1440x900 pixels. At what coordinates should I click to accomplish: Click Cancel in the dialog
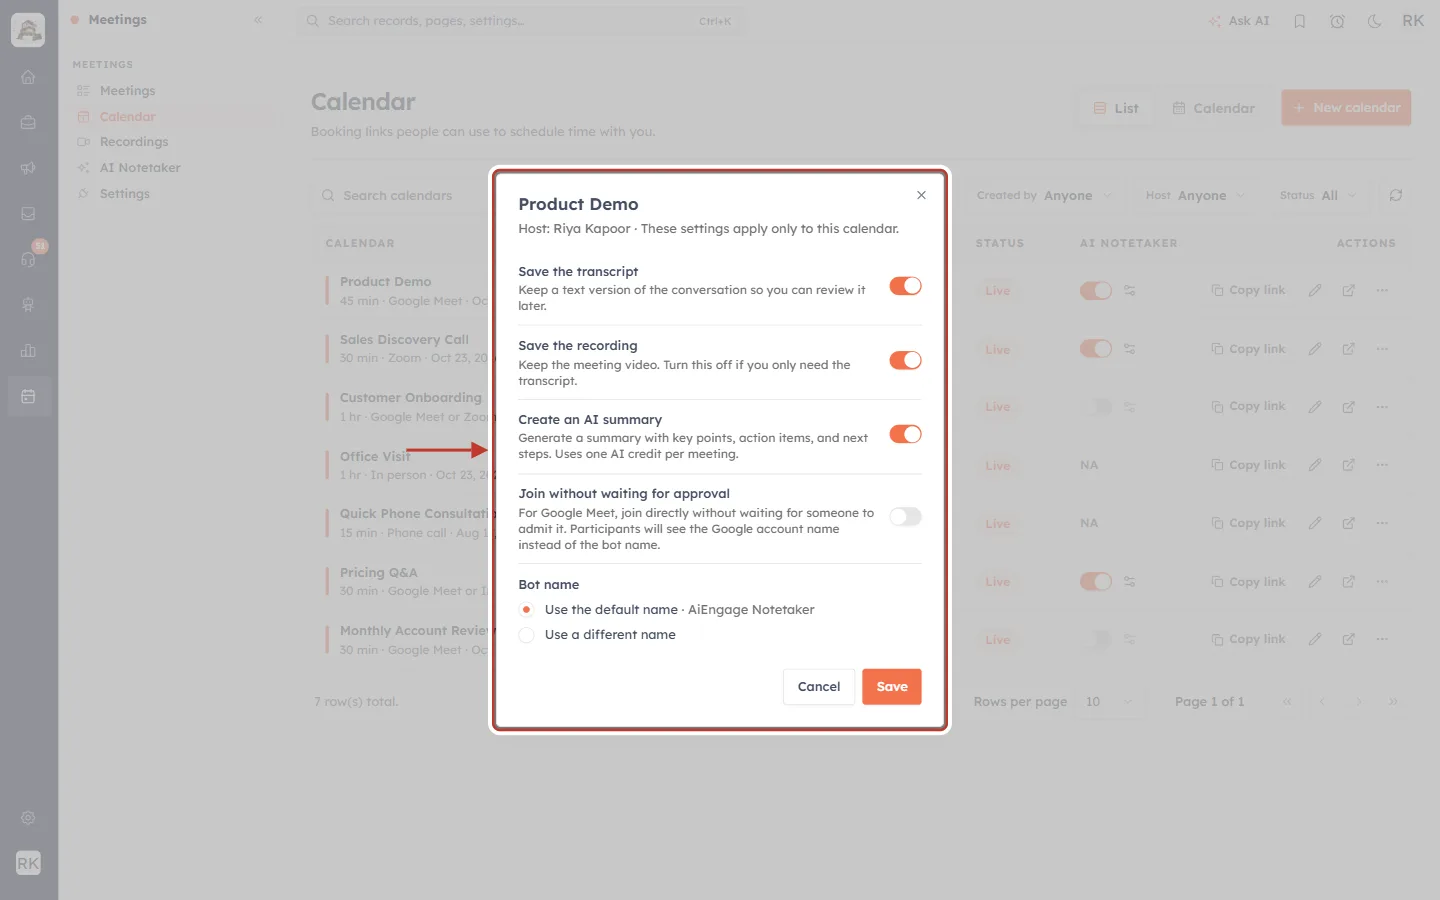point(819,687)
